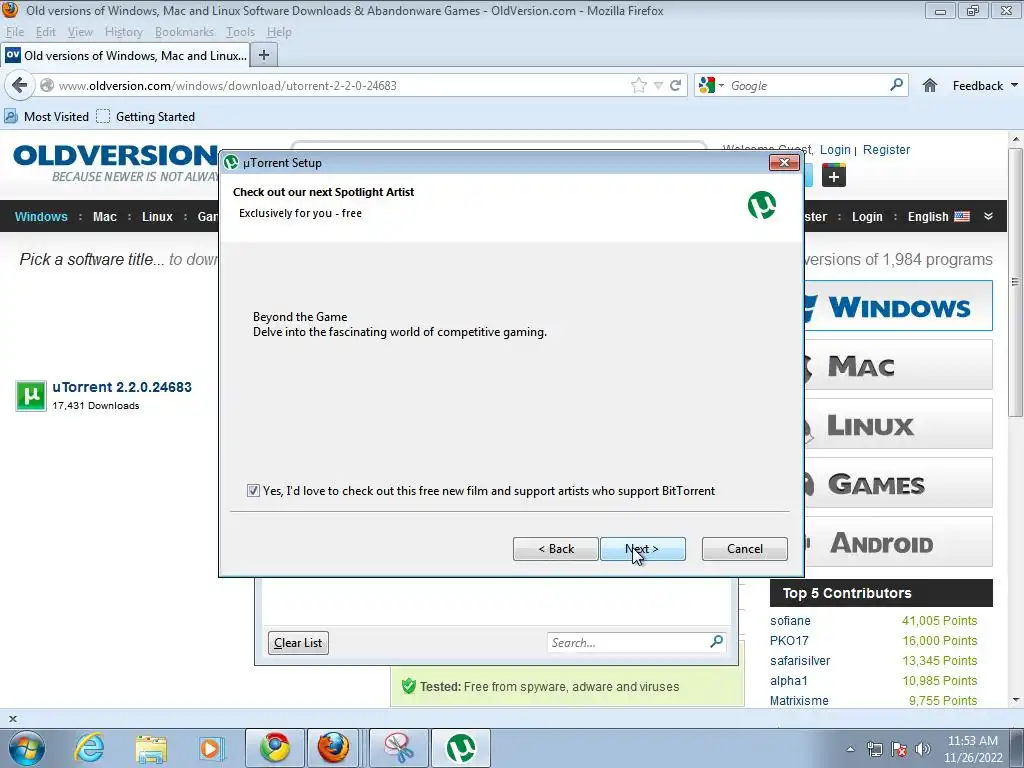Click the Login link beside Register
This screenshot has height=768, width=1024.
point(835,150)
